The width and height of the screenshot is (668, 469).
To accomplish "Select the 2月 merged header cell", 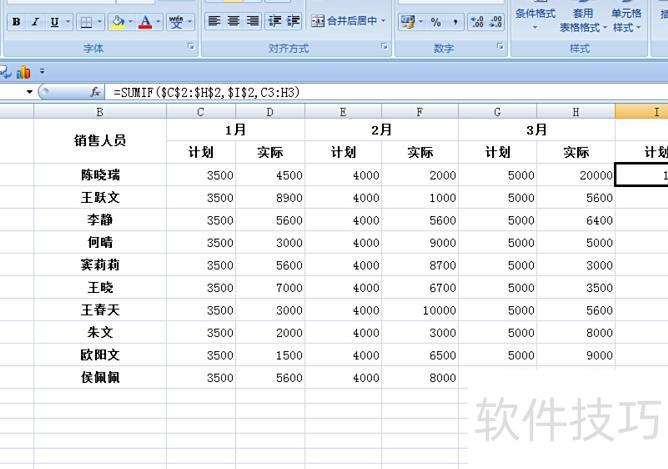I will tap(381, 130).
